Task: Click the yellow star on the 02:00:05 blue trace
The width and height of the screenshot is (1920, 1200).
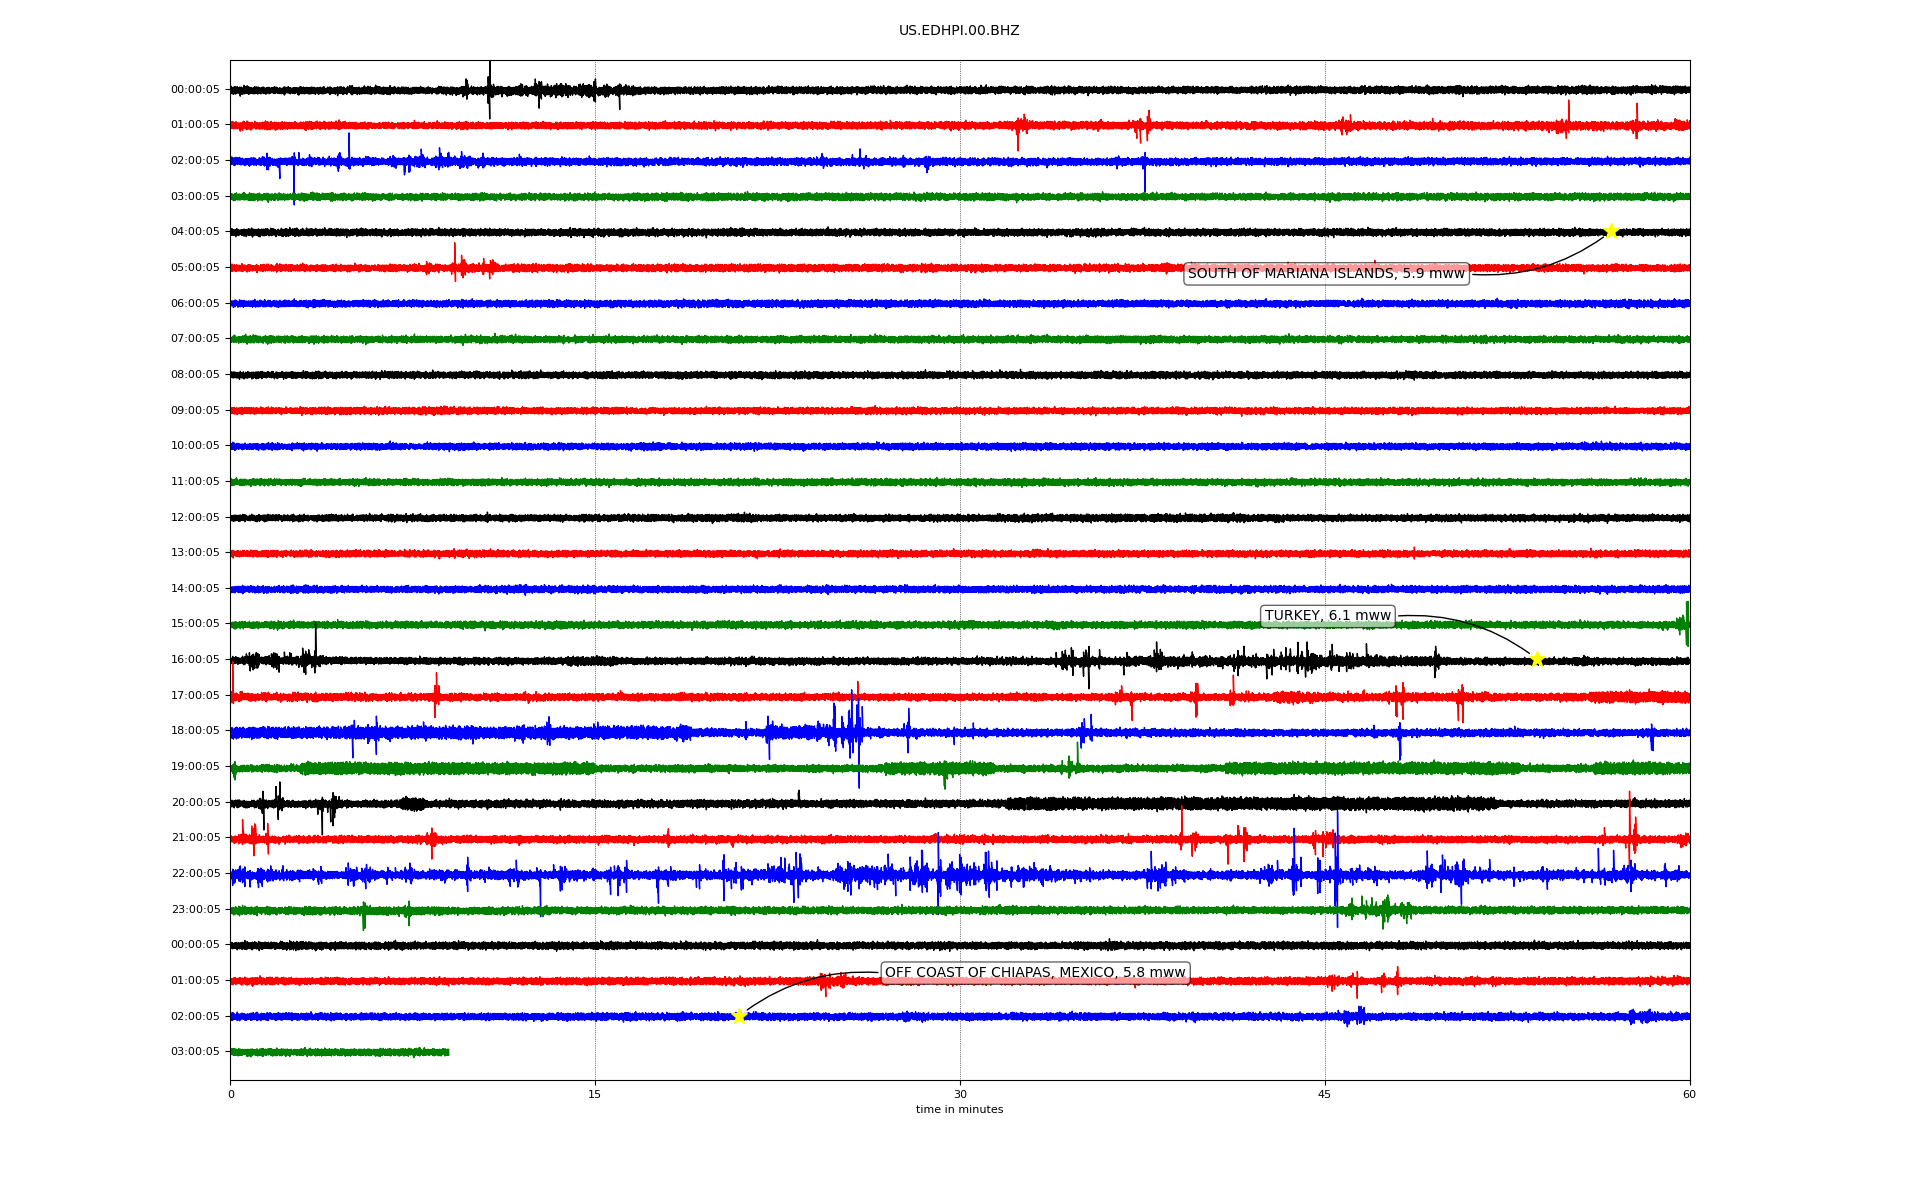Action: pos(739,1016)
